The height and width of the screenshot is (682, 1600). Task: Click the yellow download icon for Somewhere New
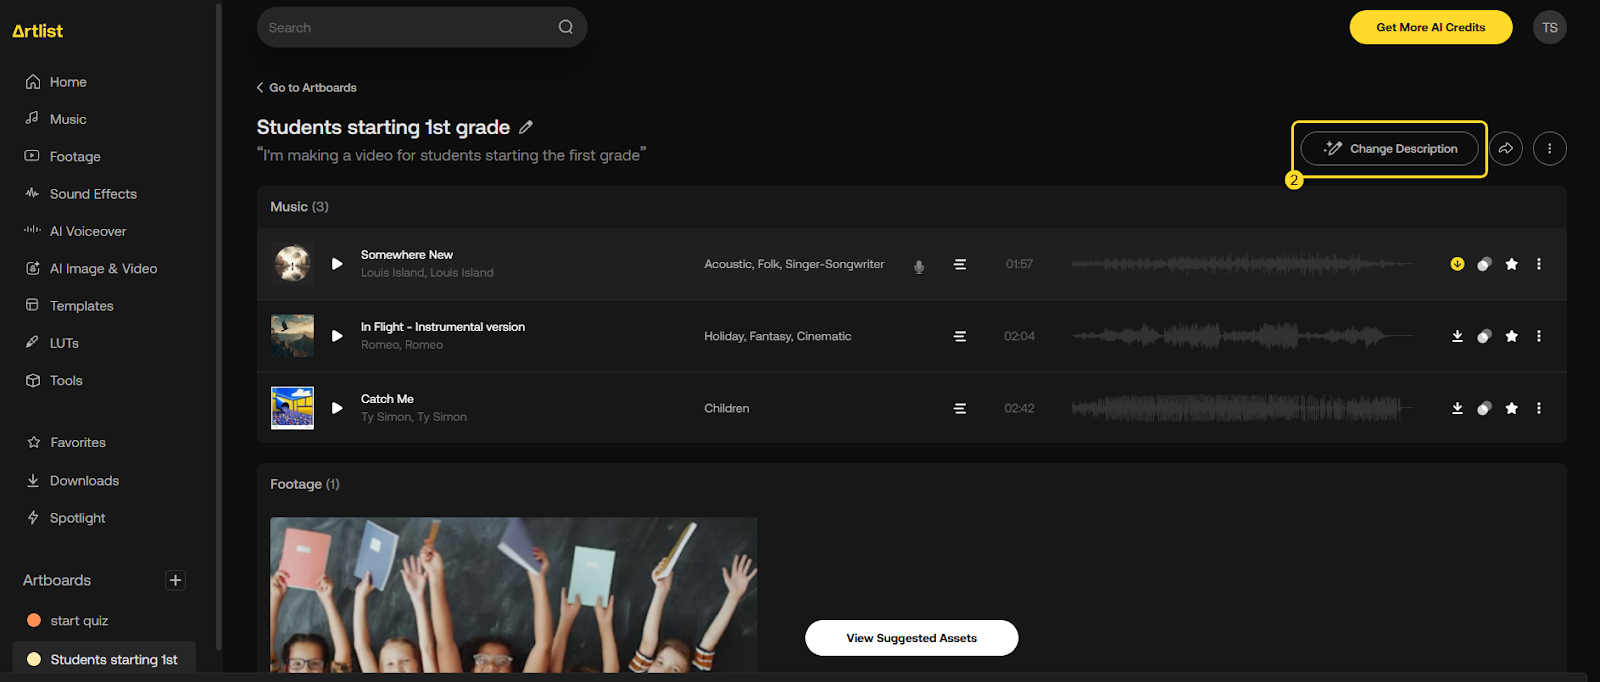[1457, 264]
